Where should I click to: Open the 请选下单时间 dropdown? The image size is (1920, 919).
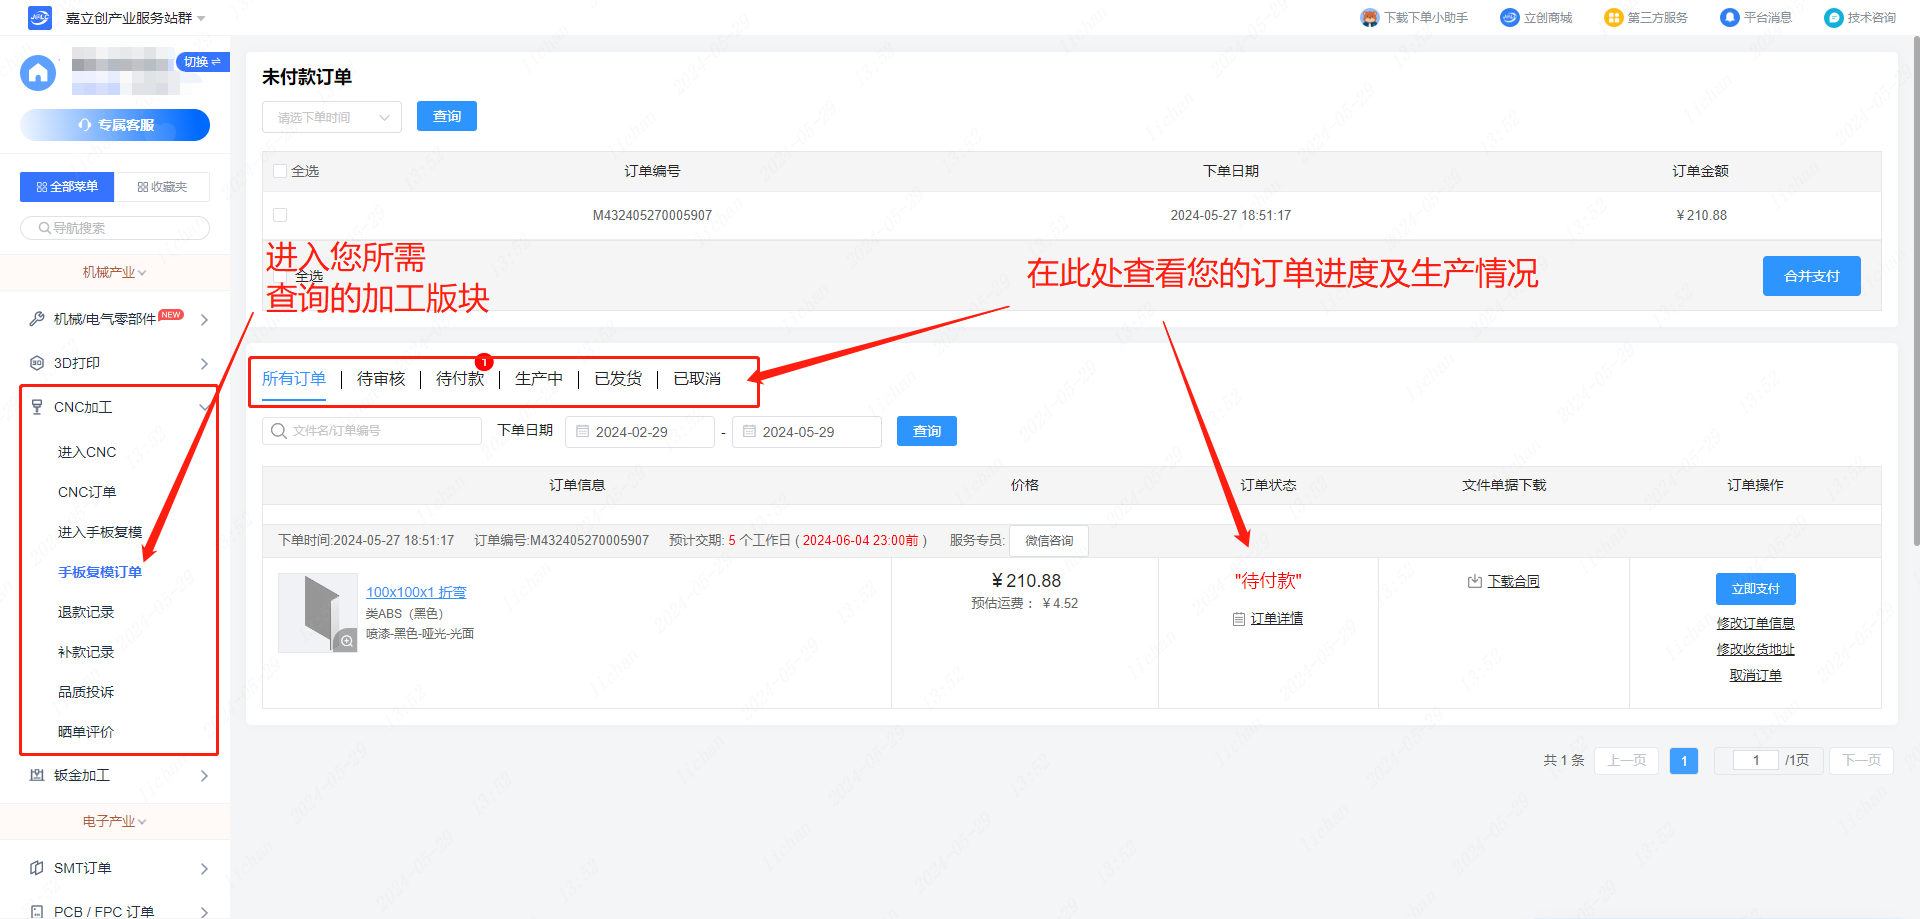pyautogui.click(x=332, y=117)
